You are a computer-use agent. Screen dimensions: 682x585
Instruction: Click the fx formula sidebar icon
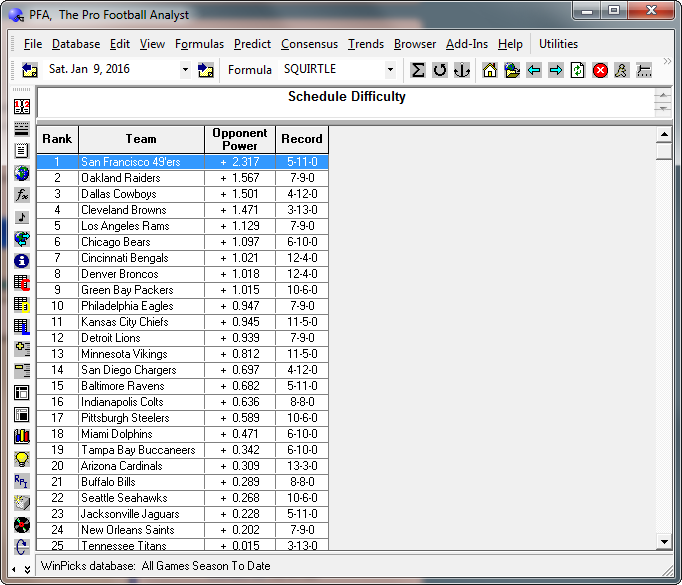pos(22,194)
